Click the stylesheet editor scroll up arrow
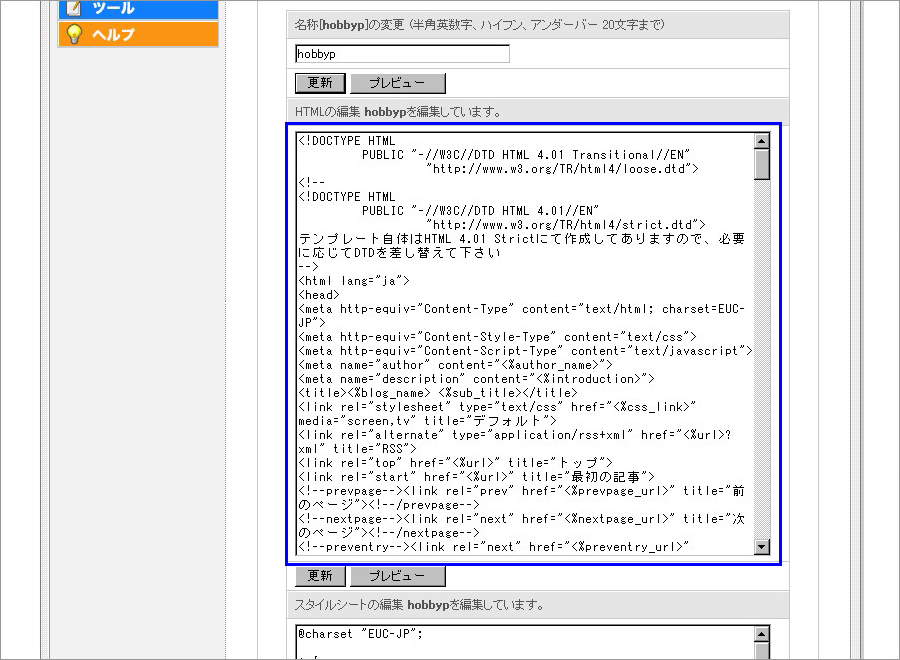Screen dimensions: 900x660 [x=762, y=634]
